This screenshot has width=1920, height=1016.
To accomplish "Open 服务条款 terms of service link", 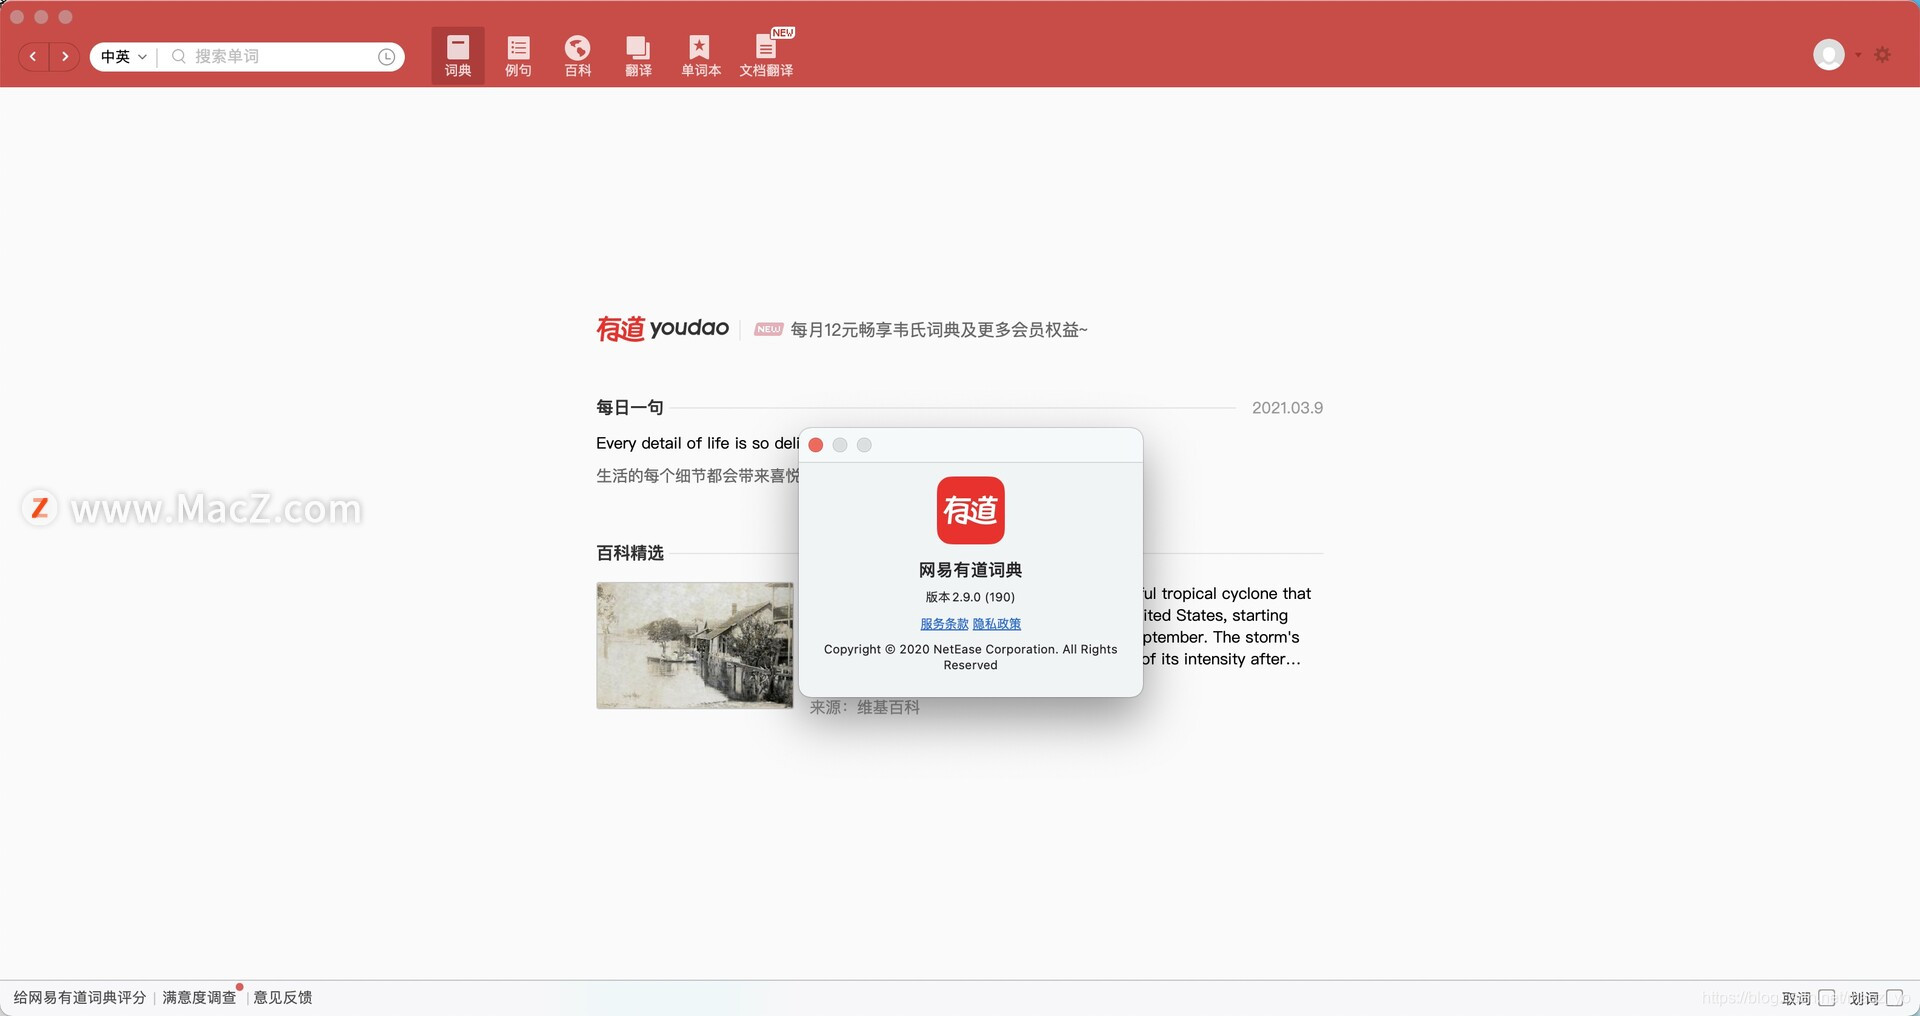I will (944, 624).
